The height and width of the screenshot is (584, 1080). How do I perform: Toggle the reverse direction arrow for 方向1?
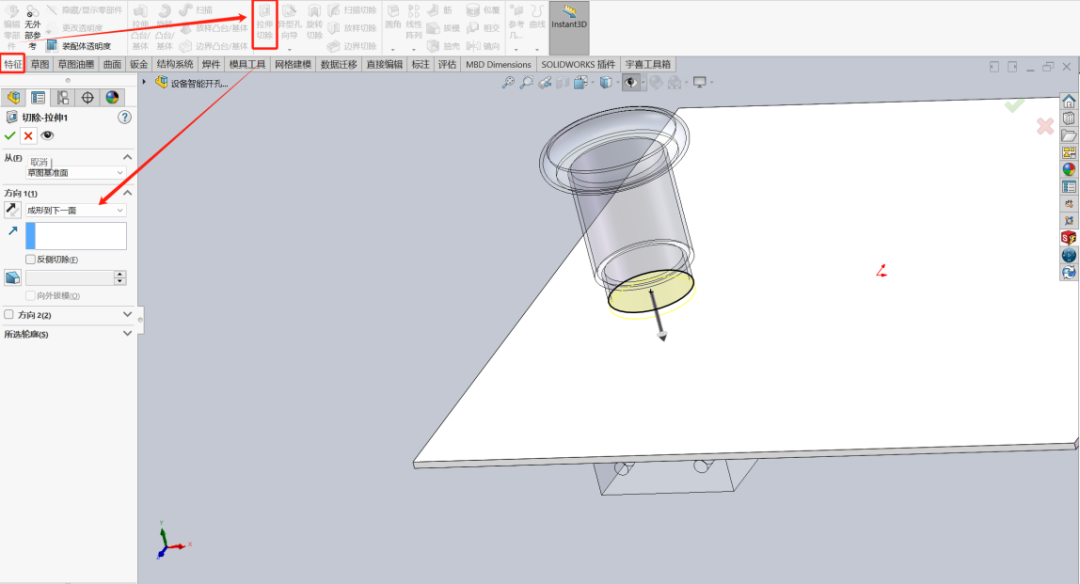(11, 210)
